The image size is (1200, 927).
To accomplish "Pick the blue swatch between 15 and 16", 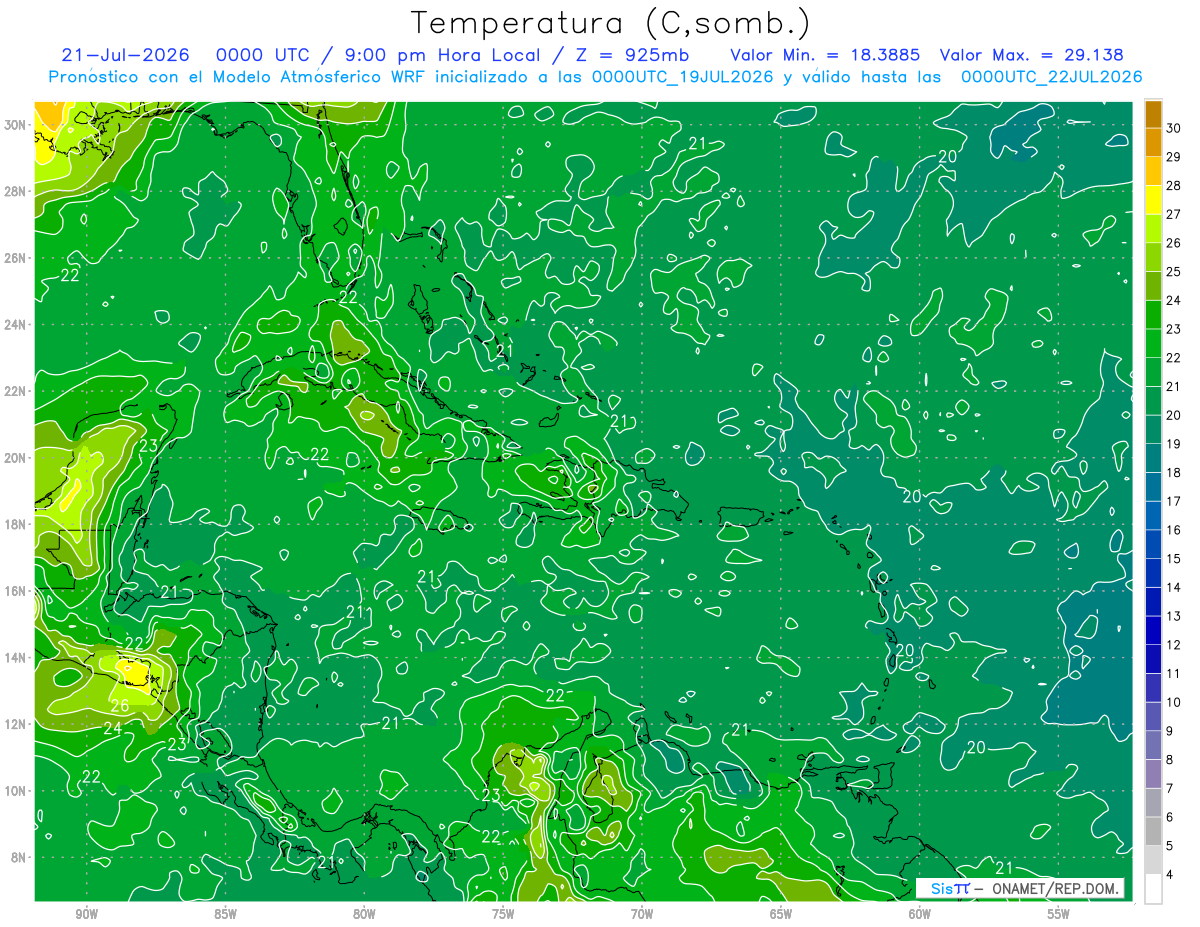I will click(x=1153, y=545).
